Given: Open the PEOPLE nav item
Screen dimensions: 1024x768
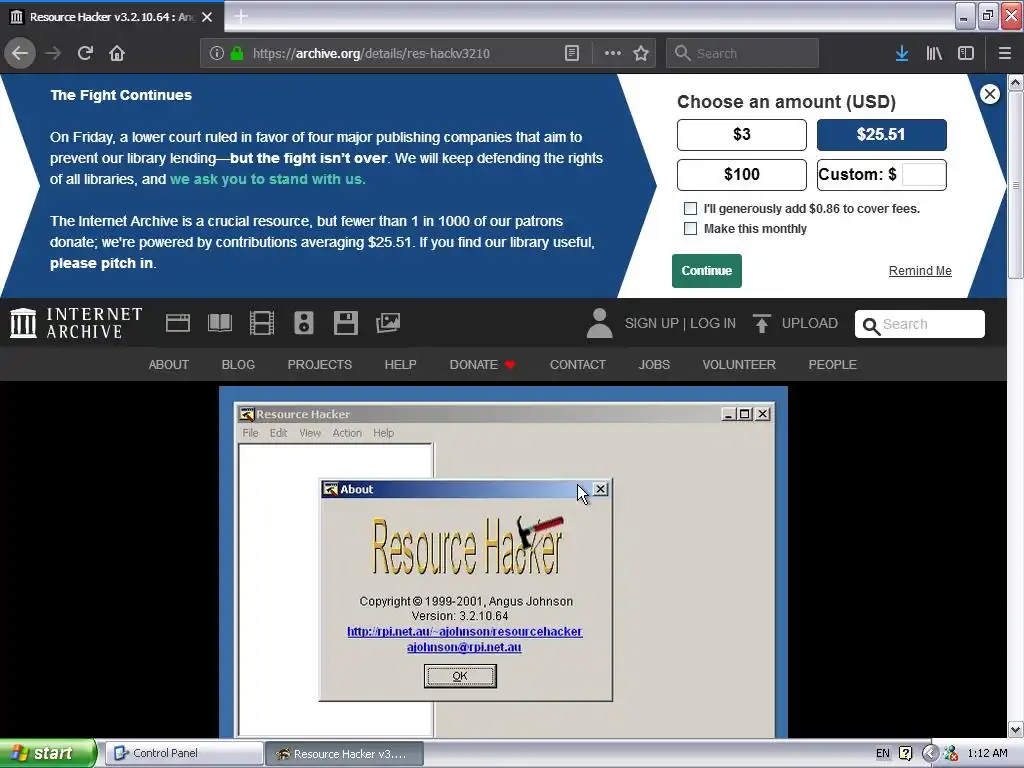Looking at the screenshot, I should [833, 364].
